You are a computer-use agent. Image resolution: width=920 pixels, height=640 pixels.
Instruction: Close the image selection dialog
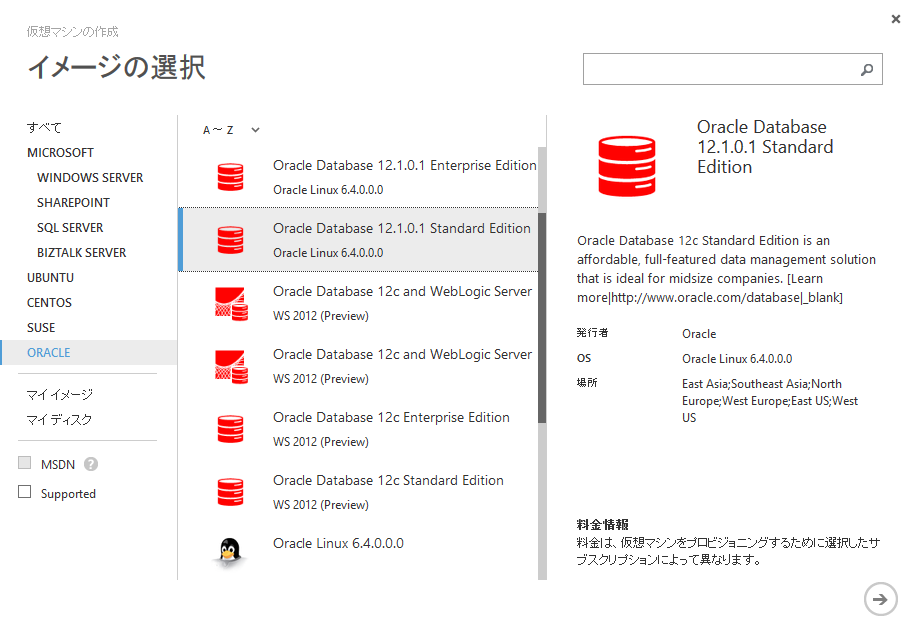(x=896, y=19)
